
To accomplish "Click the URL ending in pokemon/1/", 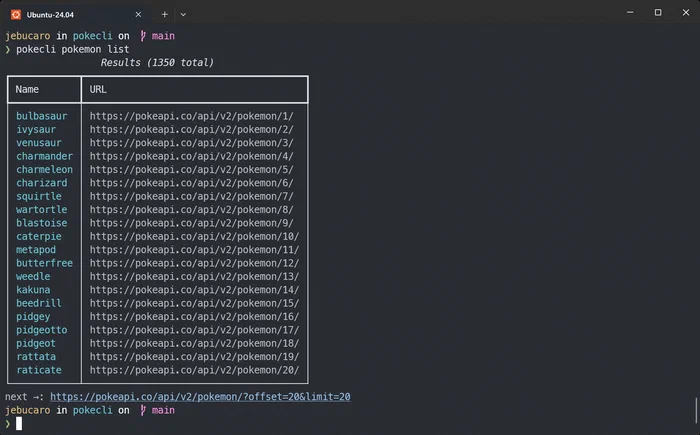I will [x=192, y=116].
